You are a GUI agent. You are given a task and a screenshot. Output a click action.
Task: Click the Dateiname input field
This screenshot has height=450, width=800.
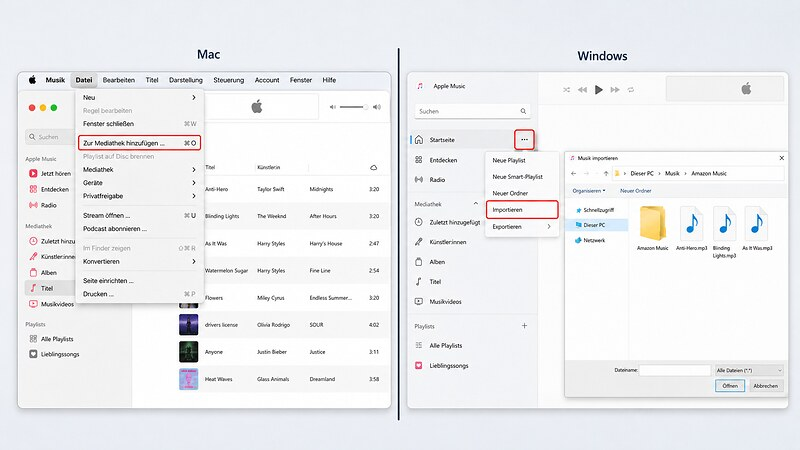(675, 370)
